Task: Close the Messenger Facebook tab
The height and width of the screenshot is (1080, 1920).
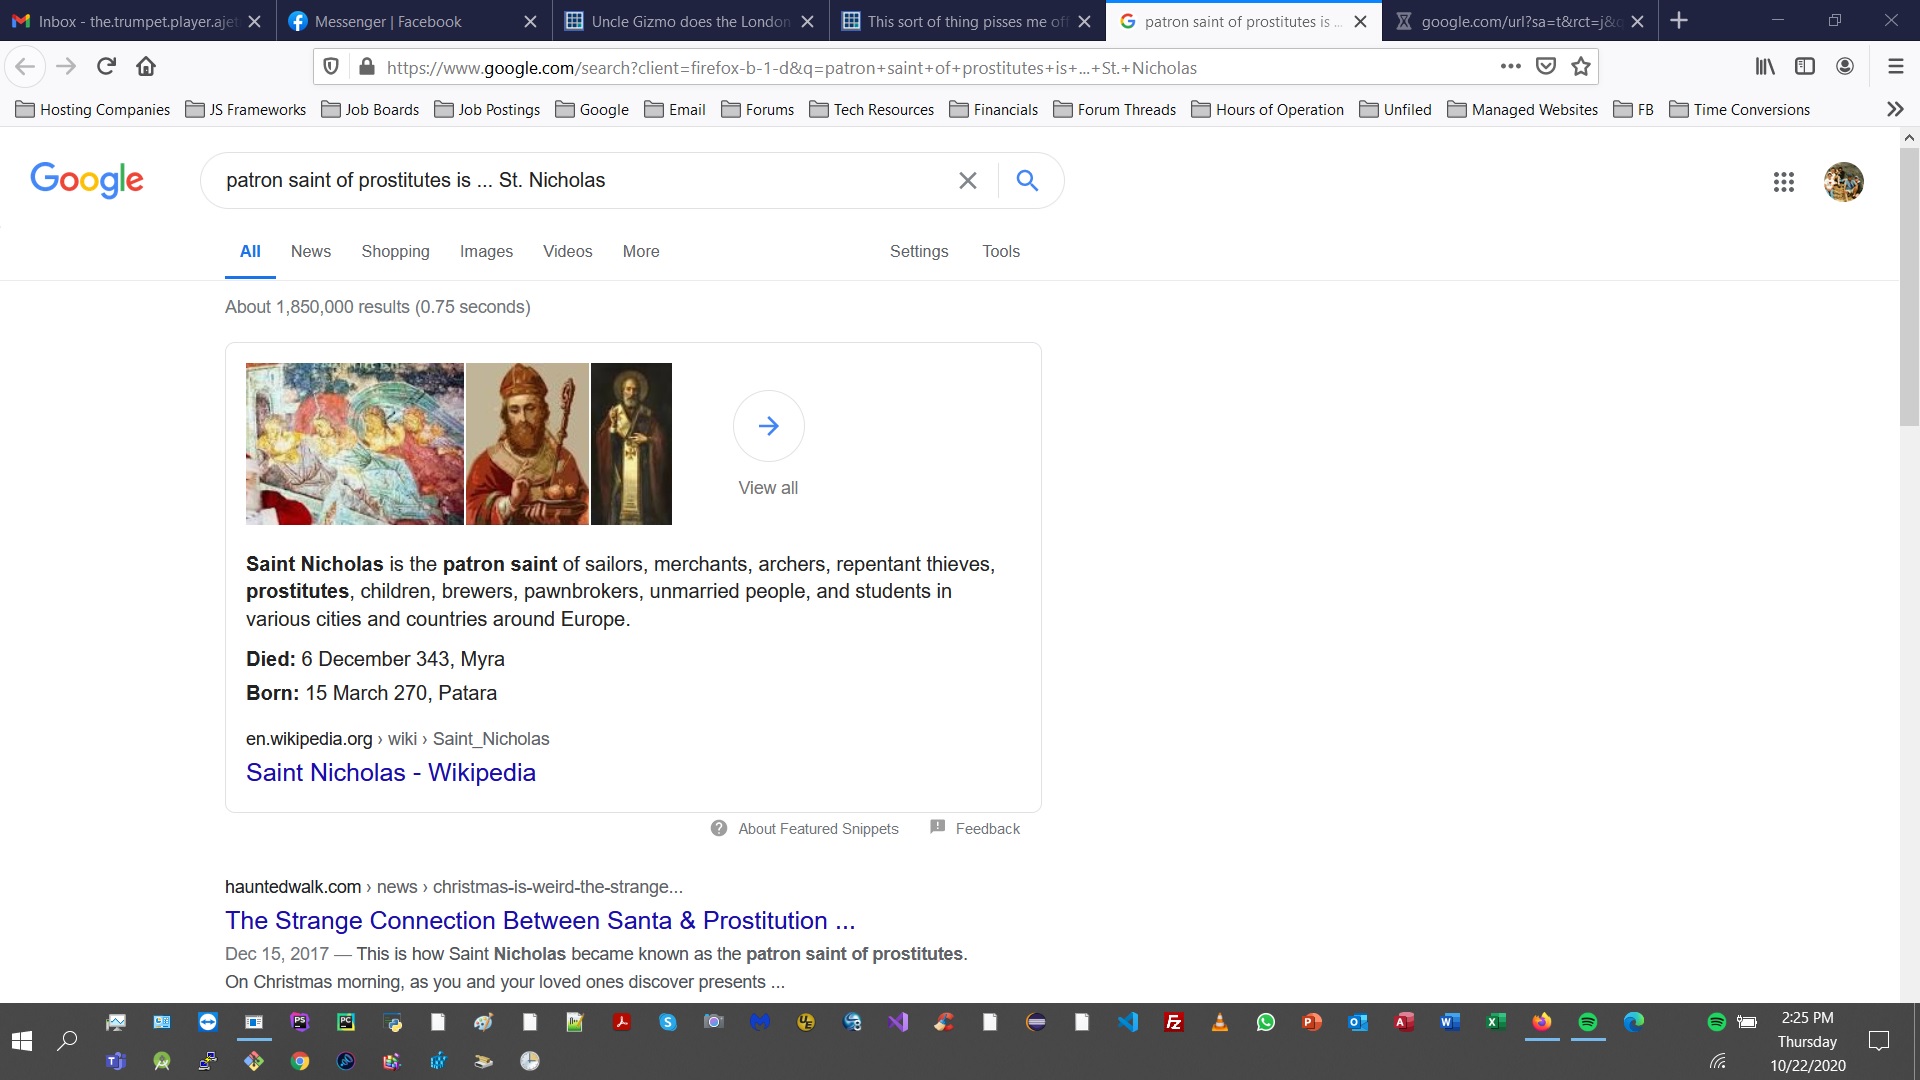Action: (x=530, y=21)
